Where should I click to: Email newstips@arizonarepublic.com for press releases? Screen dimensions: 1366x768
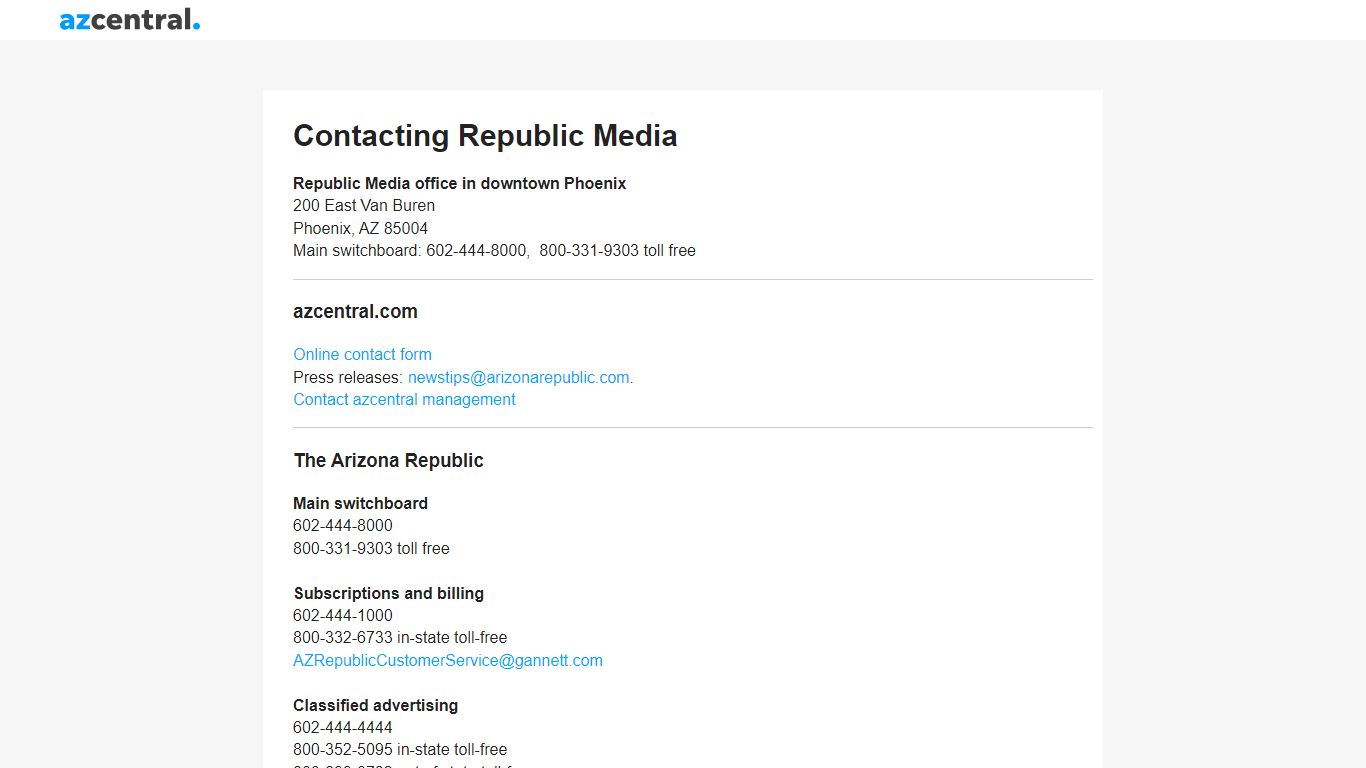coord(519,377)
